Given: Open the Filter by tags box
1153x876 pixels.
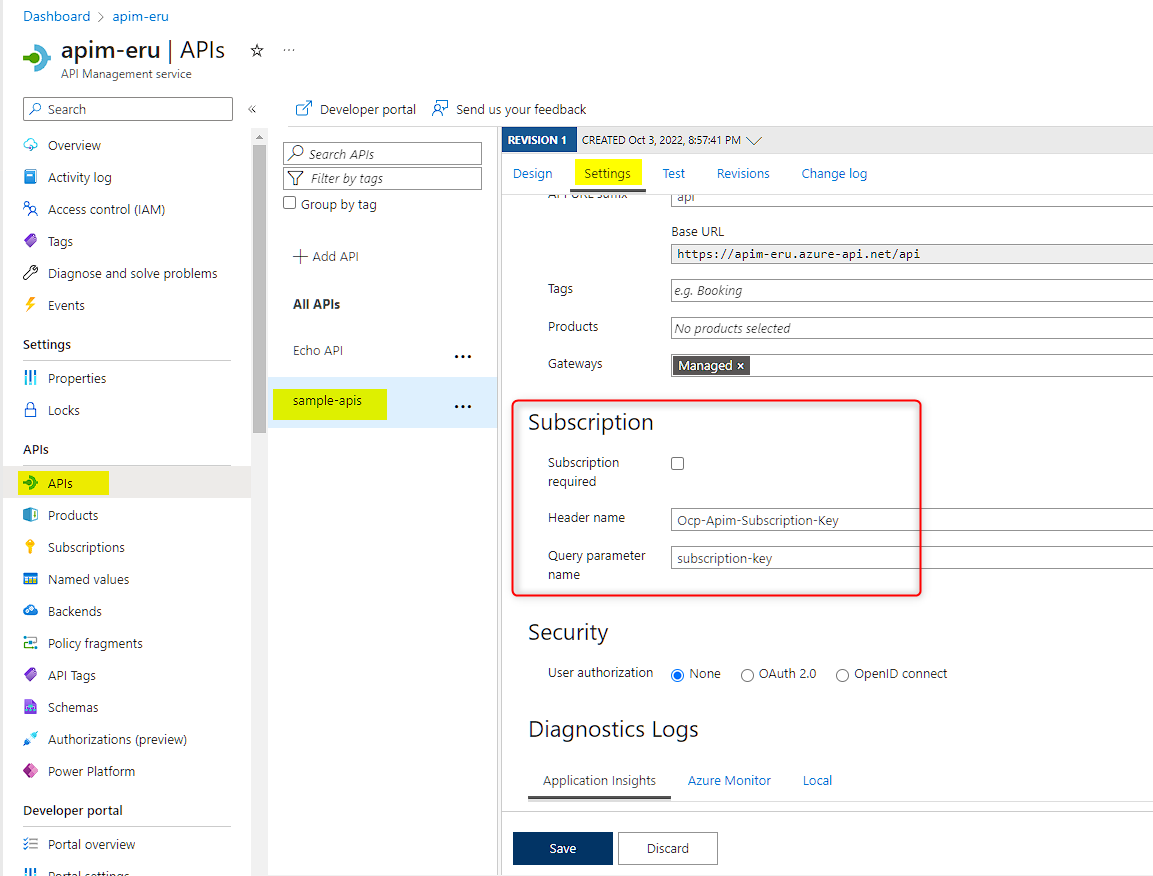Looking at the screenshot, I should pyautogui.click(x=382, y=178).
